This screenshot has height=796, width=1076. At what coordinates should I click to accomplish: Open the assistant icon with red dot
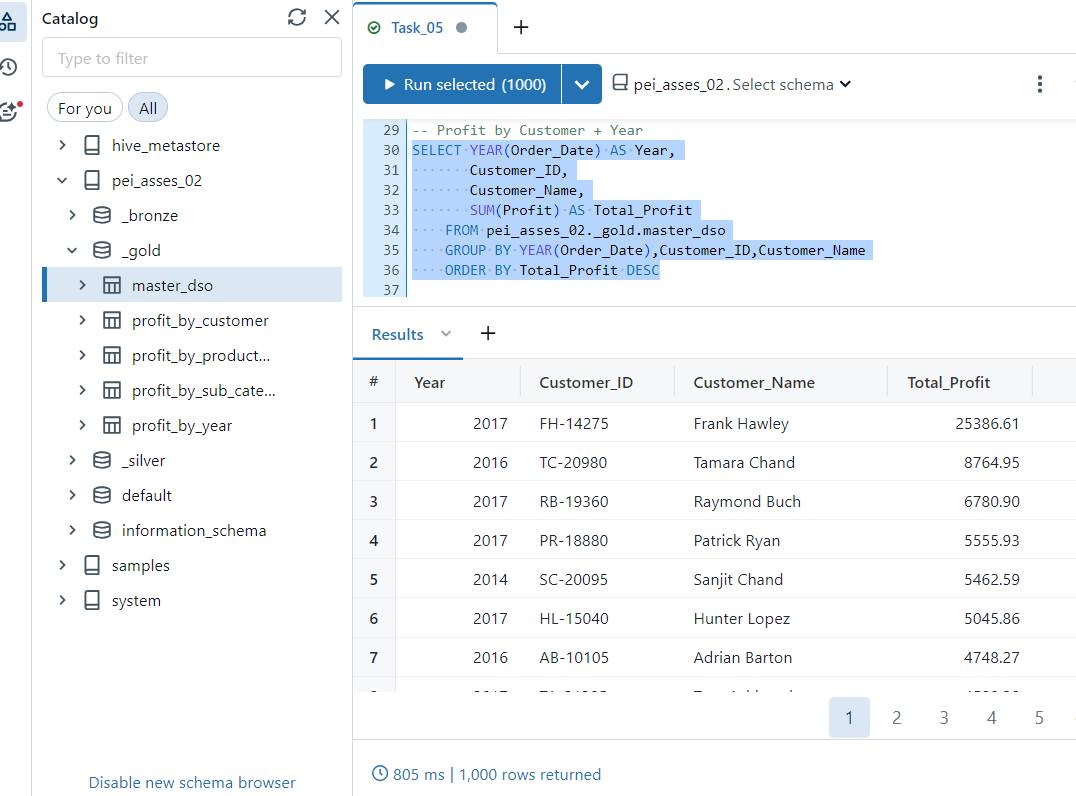pyautogui.click(x=10, y=110)
